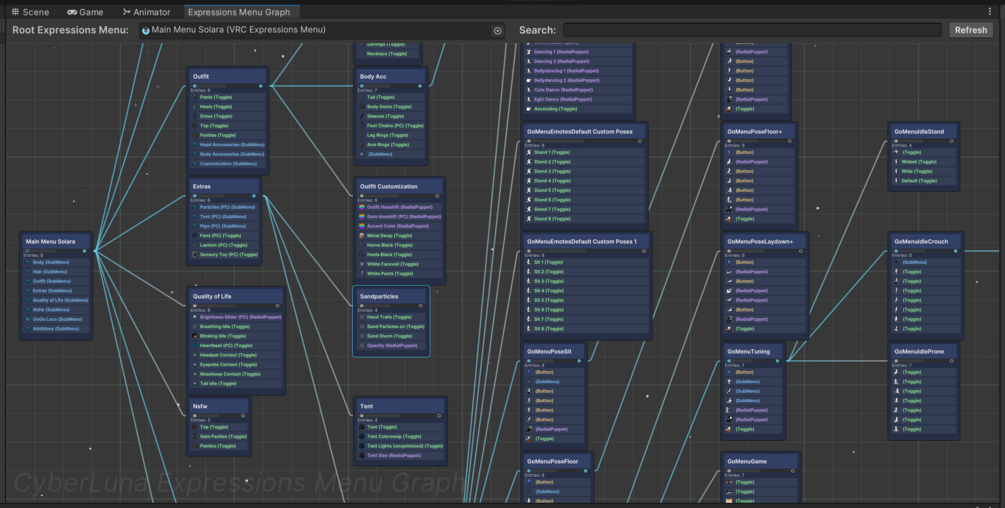Image resolution: width=1005 pixels, height=508 pixels.
Task: Open the window options kebab menu
Action: pos(990,12)
